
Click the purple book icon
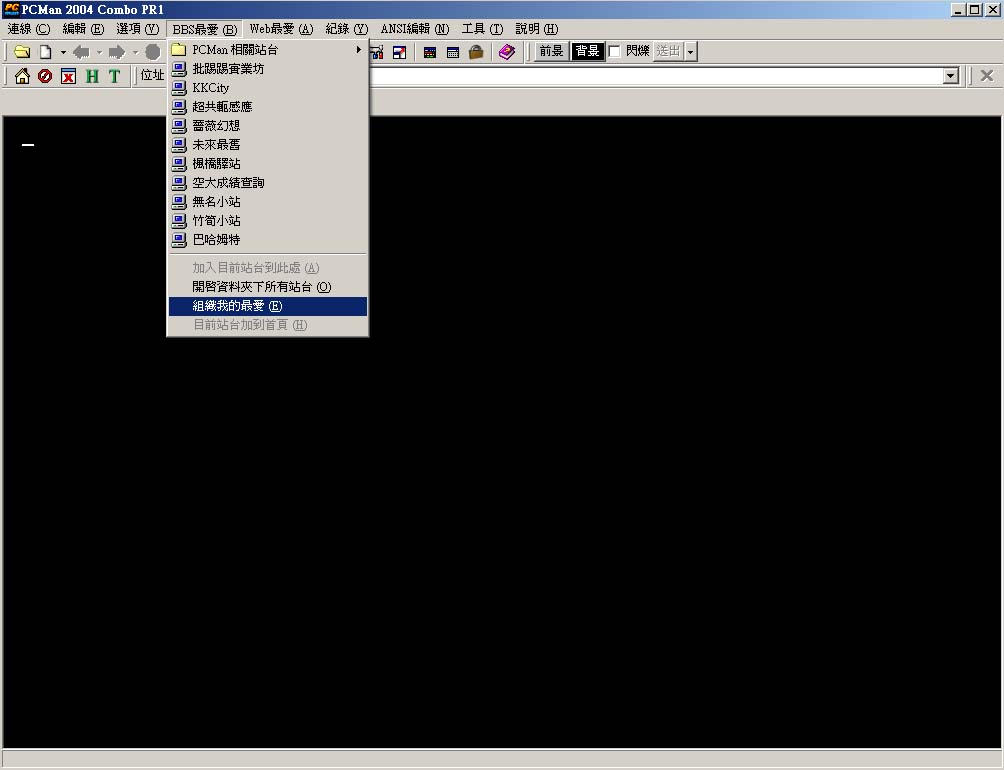coord(507,52)
